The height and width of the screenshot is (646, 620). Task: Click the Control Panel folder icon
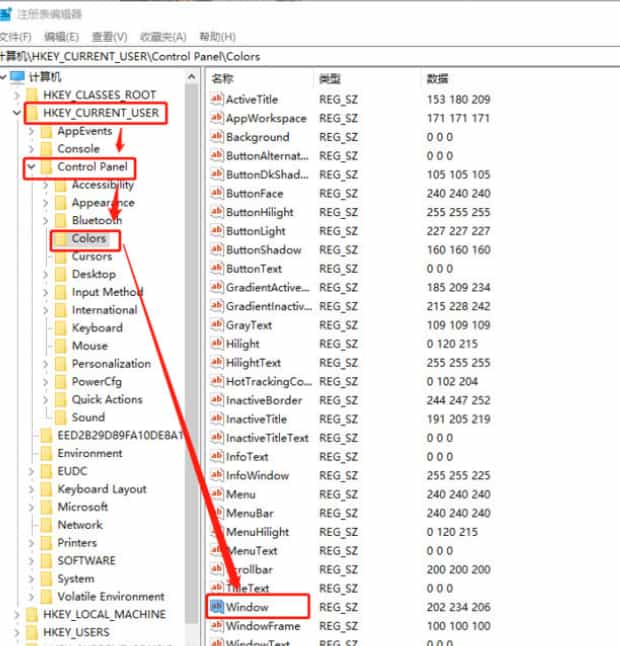46,167
